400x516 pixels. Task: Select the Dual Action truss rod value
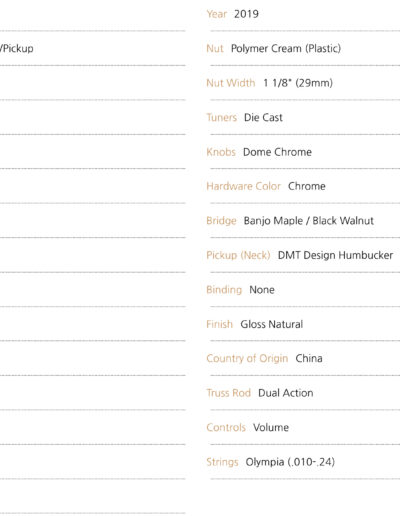coord(285,393)
